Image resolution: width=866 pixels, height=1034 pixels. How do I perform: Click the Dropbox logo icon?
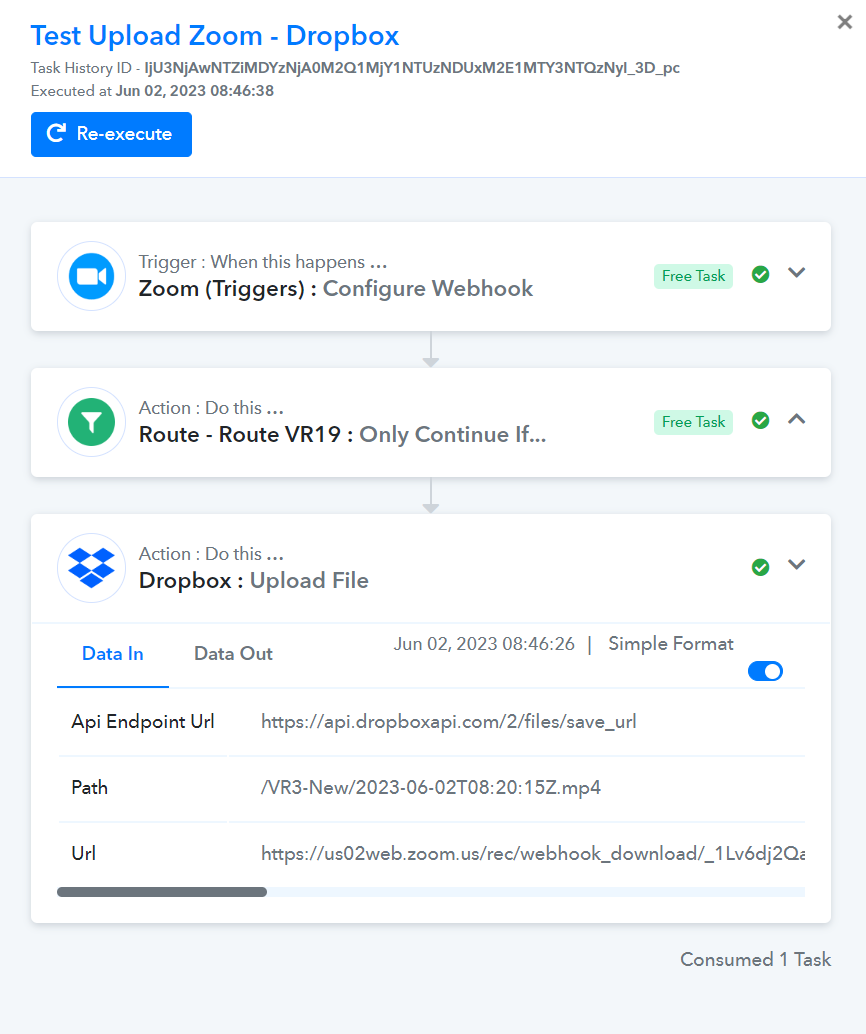pos(92,568)
